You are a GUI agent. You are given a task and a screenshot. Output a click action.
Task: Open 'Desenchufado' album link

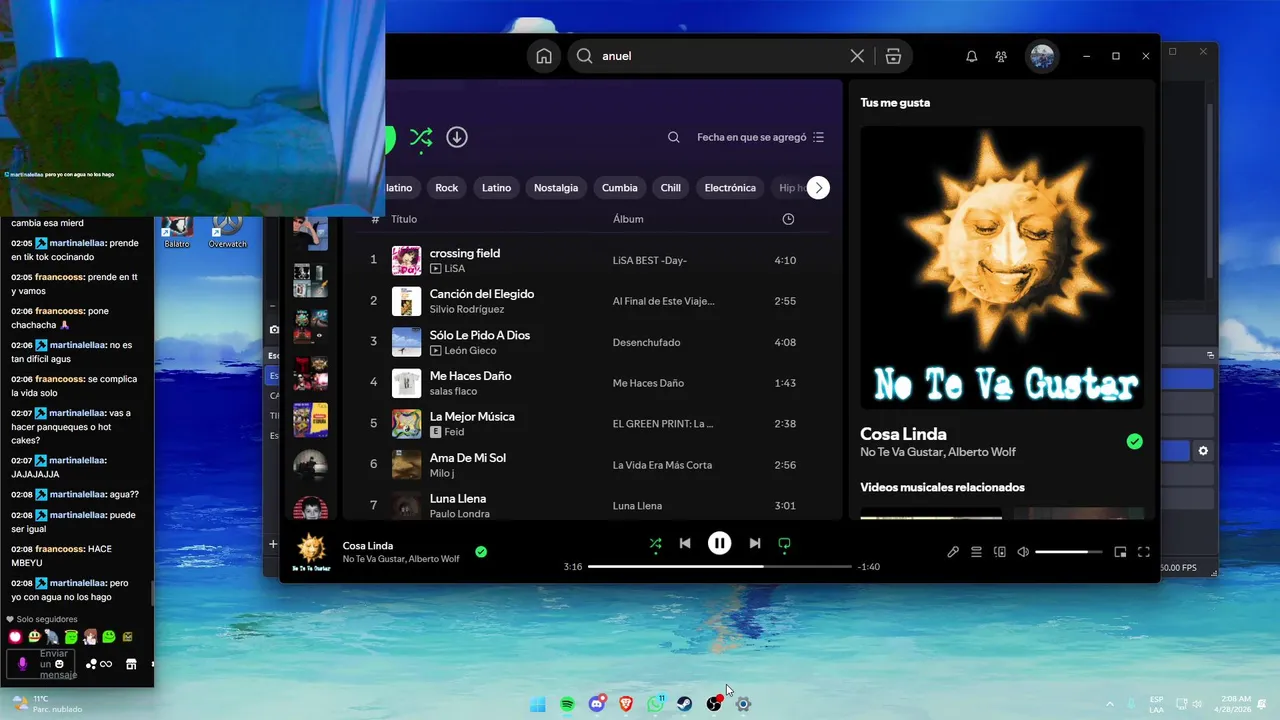point(646,342)
